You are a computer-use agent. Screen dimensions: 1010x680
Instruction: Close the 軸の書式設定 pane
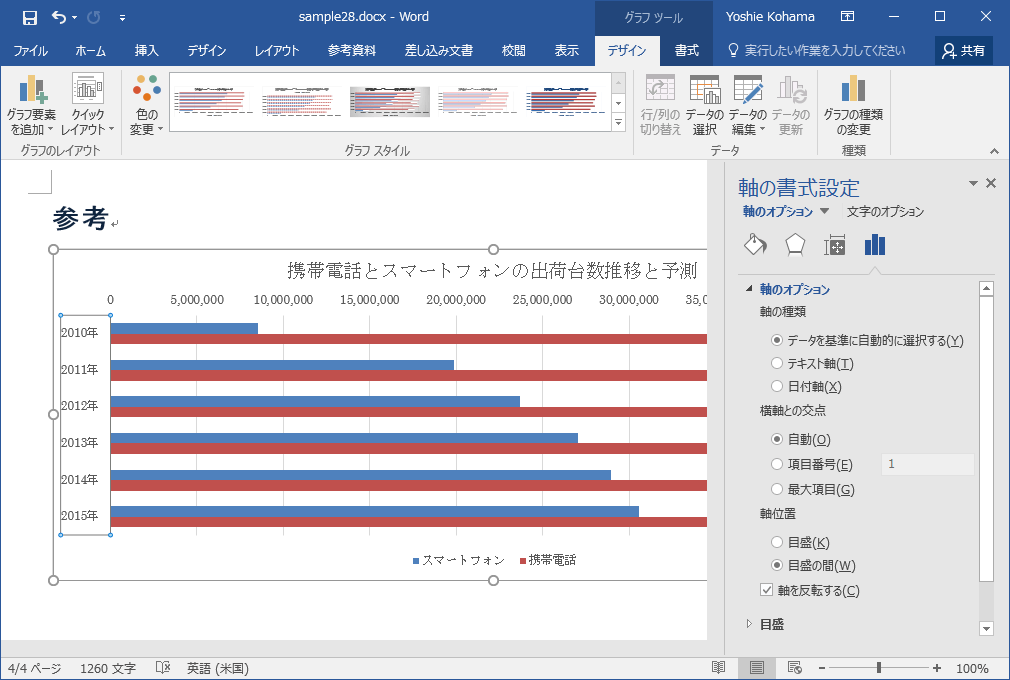991,184
